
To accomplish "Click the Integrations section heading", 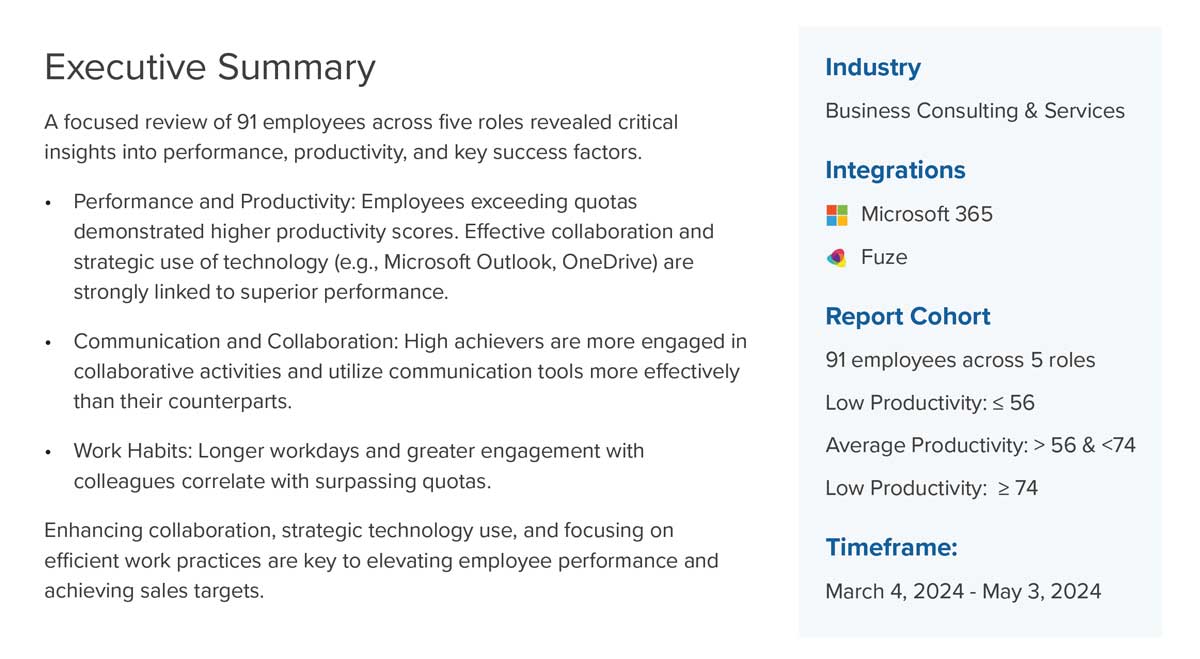I will [895, 171].
